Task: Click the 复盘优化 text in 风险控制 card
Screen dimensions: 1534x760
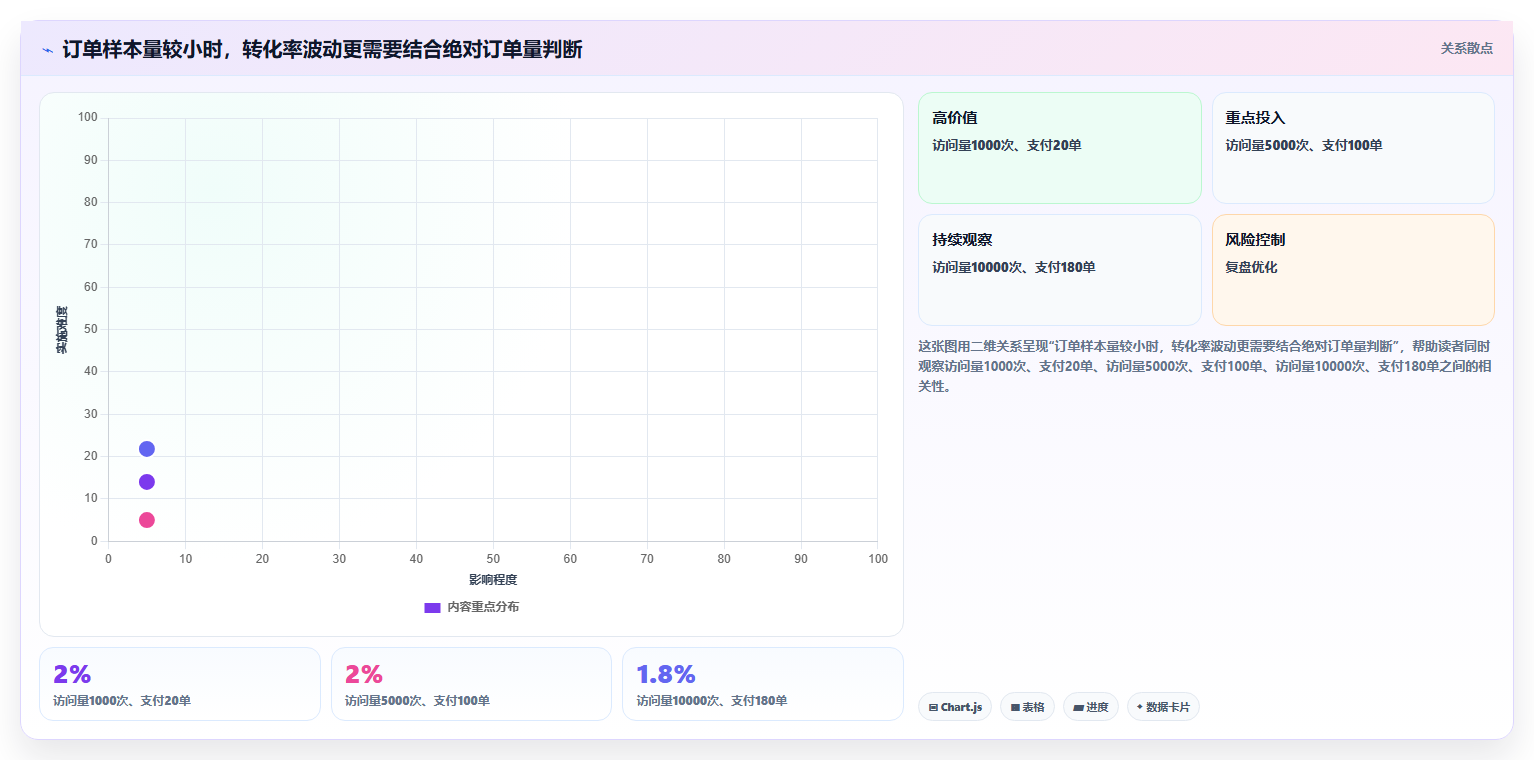Action: point(1251,267)
